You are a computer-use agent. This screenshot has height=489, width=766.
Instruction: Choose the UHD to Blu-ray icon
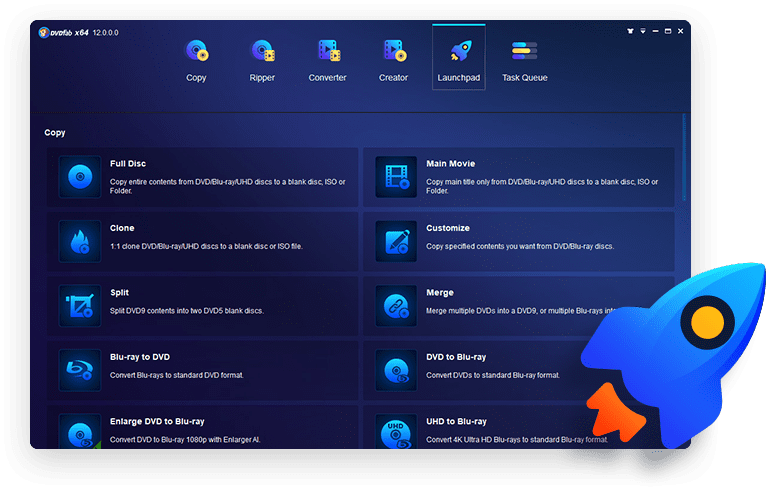[x=396, y=431]
